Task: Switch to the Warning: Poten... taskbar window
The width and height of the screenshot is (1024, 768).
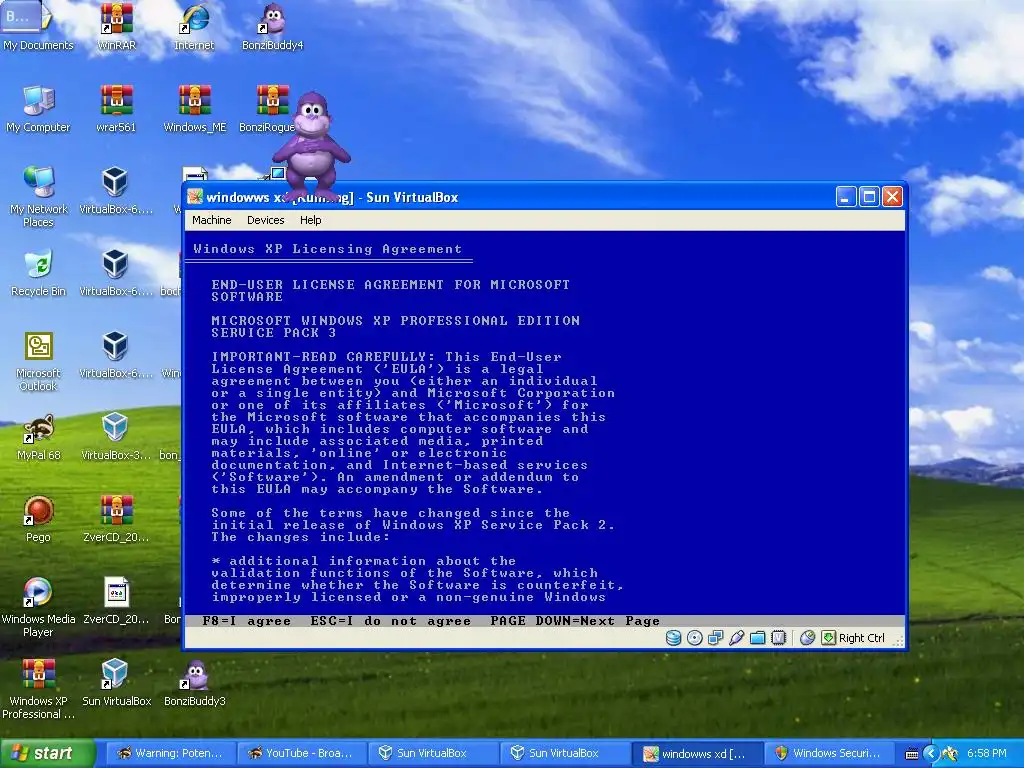Action: coord(170,754)
